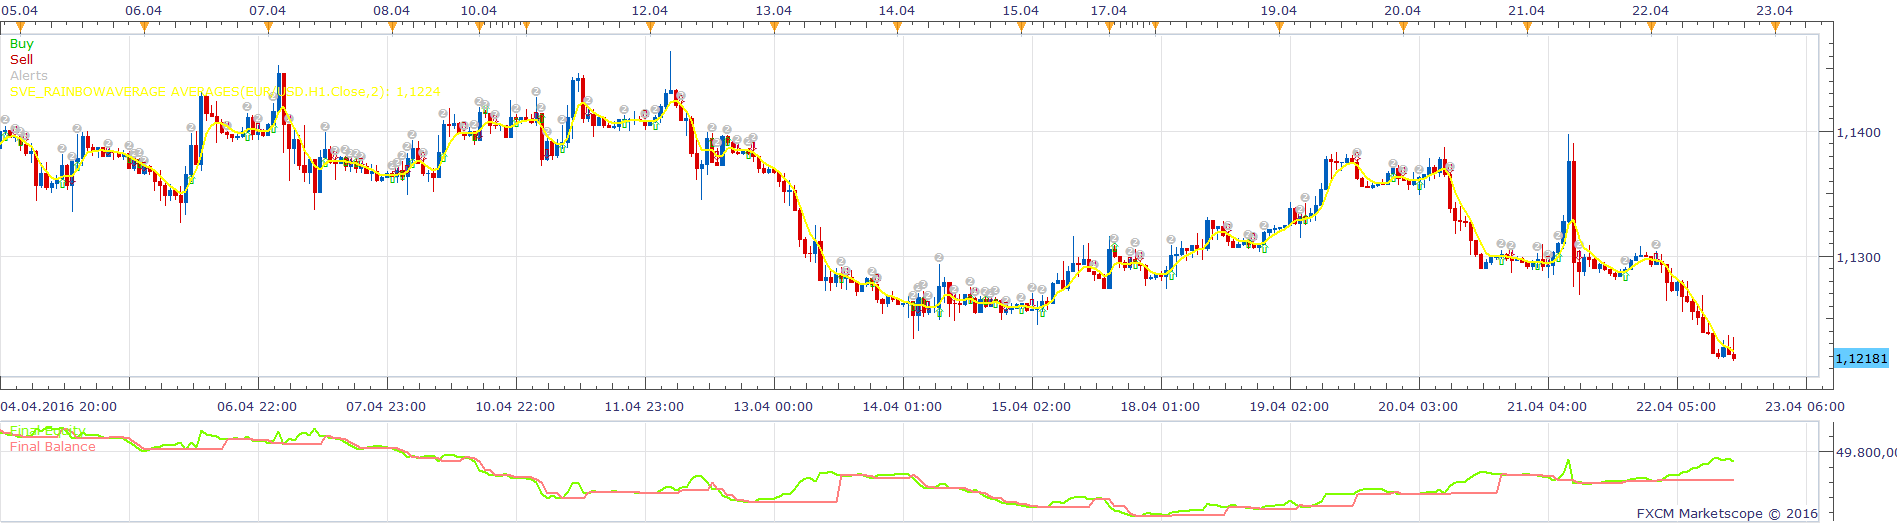This screenshot has height=523, width=1899.
Task: Click the orange day marker under 19.04
Action: tap(1279, 27)
